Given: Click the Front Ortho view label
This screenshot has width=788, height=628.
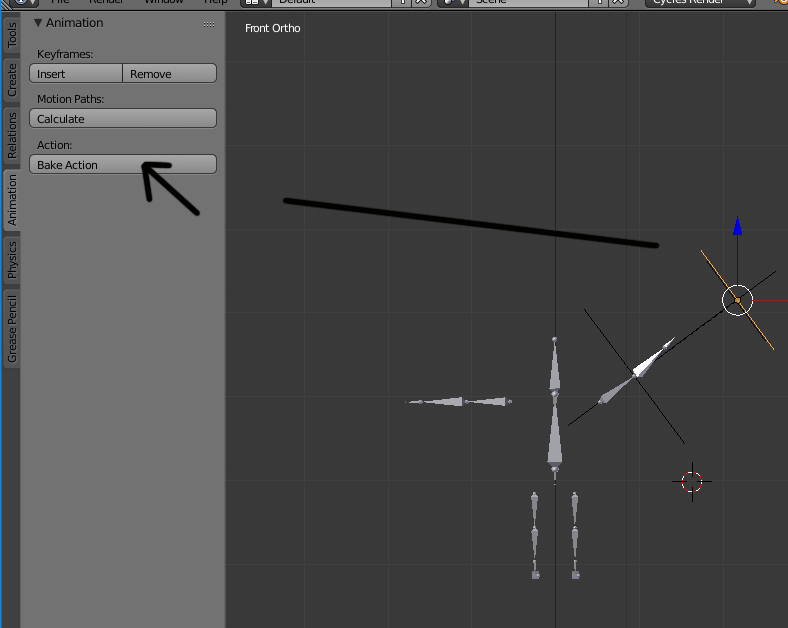Looking at the screenshot, I should coord(272,28).
